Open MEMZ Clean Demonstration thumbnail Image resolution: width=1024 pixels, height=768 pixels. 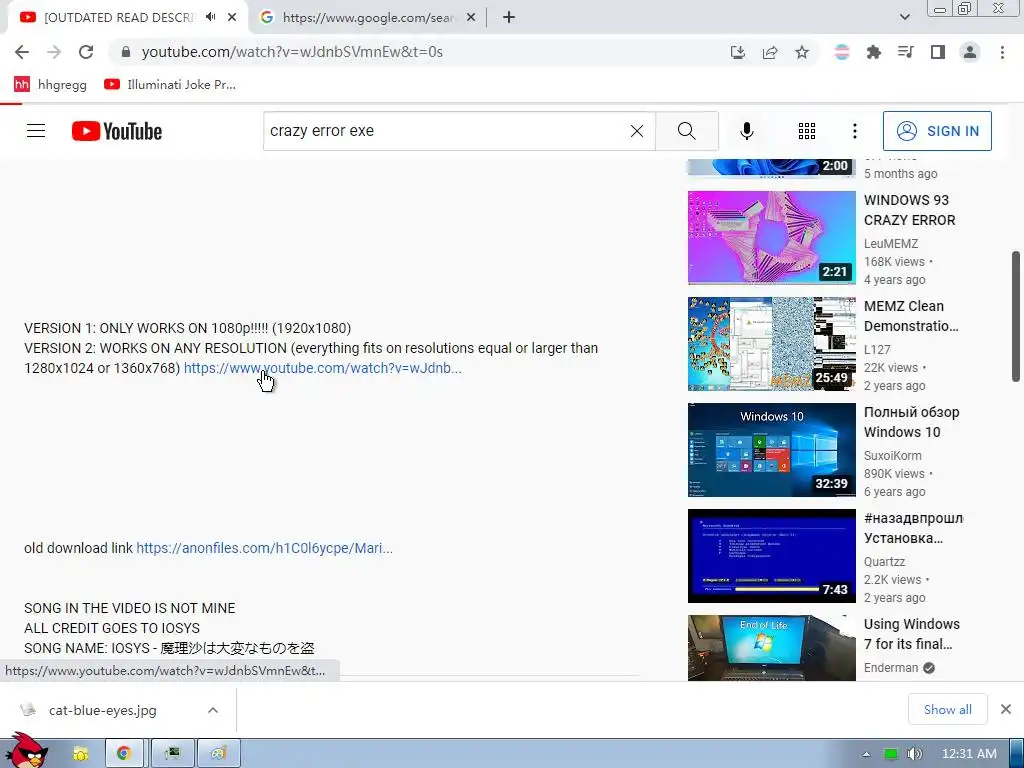(771, 344)
